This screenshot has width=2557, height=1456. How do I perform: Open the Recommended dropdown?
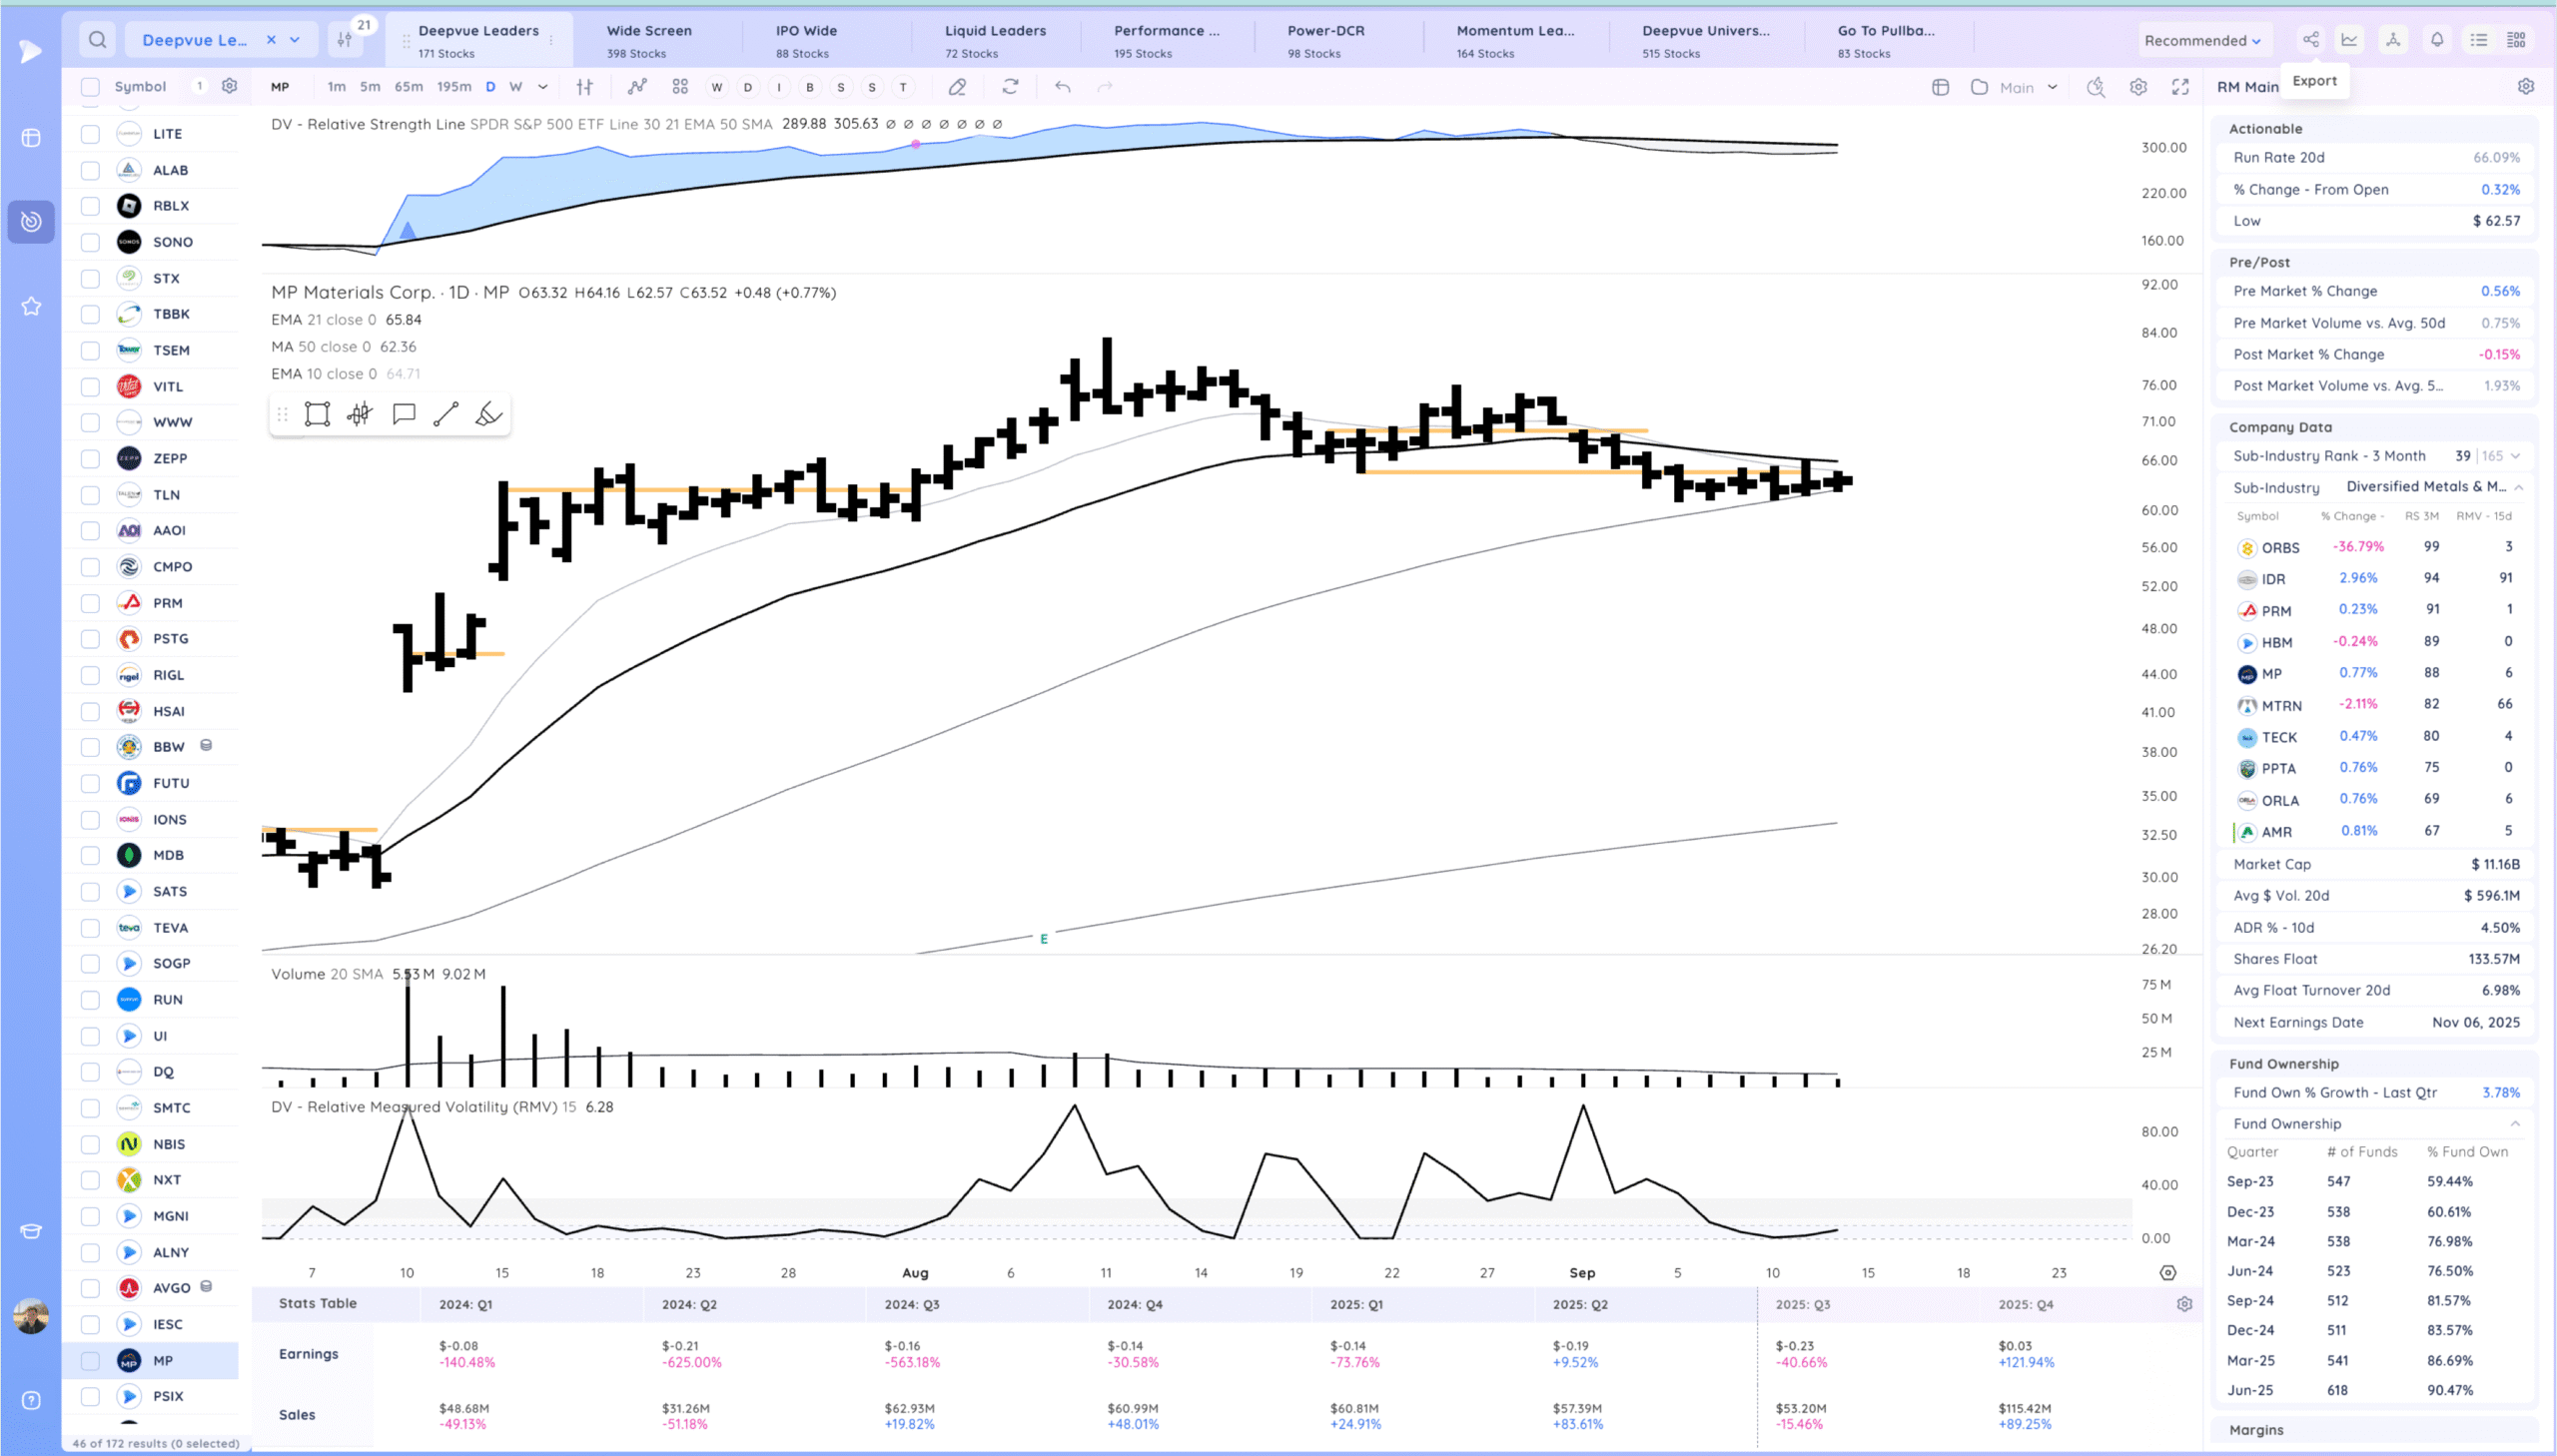2202,40
